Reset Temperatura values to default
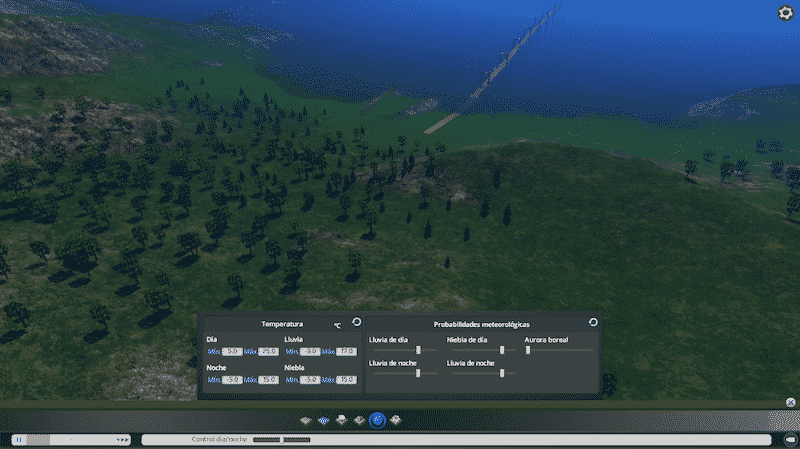This screenshot has height=449, width=800. pos(357,322)
